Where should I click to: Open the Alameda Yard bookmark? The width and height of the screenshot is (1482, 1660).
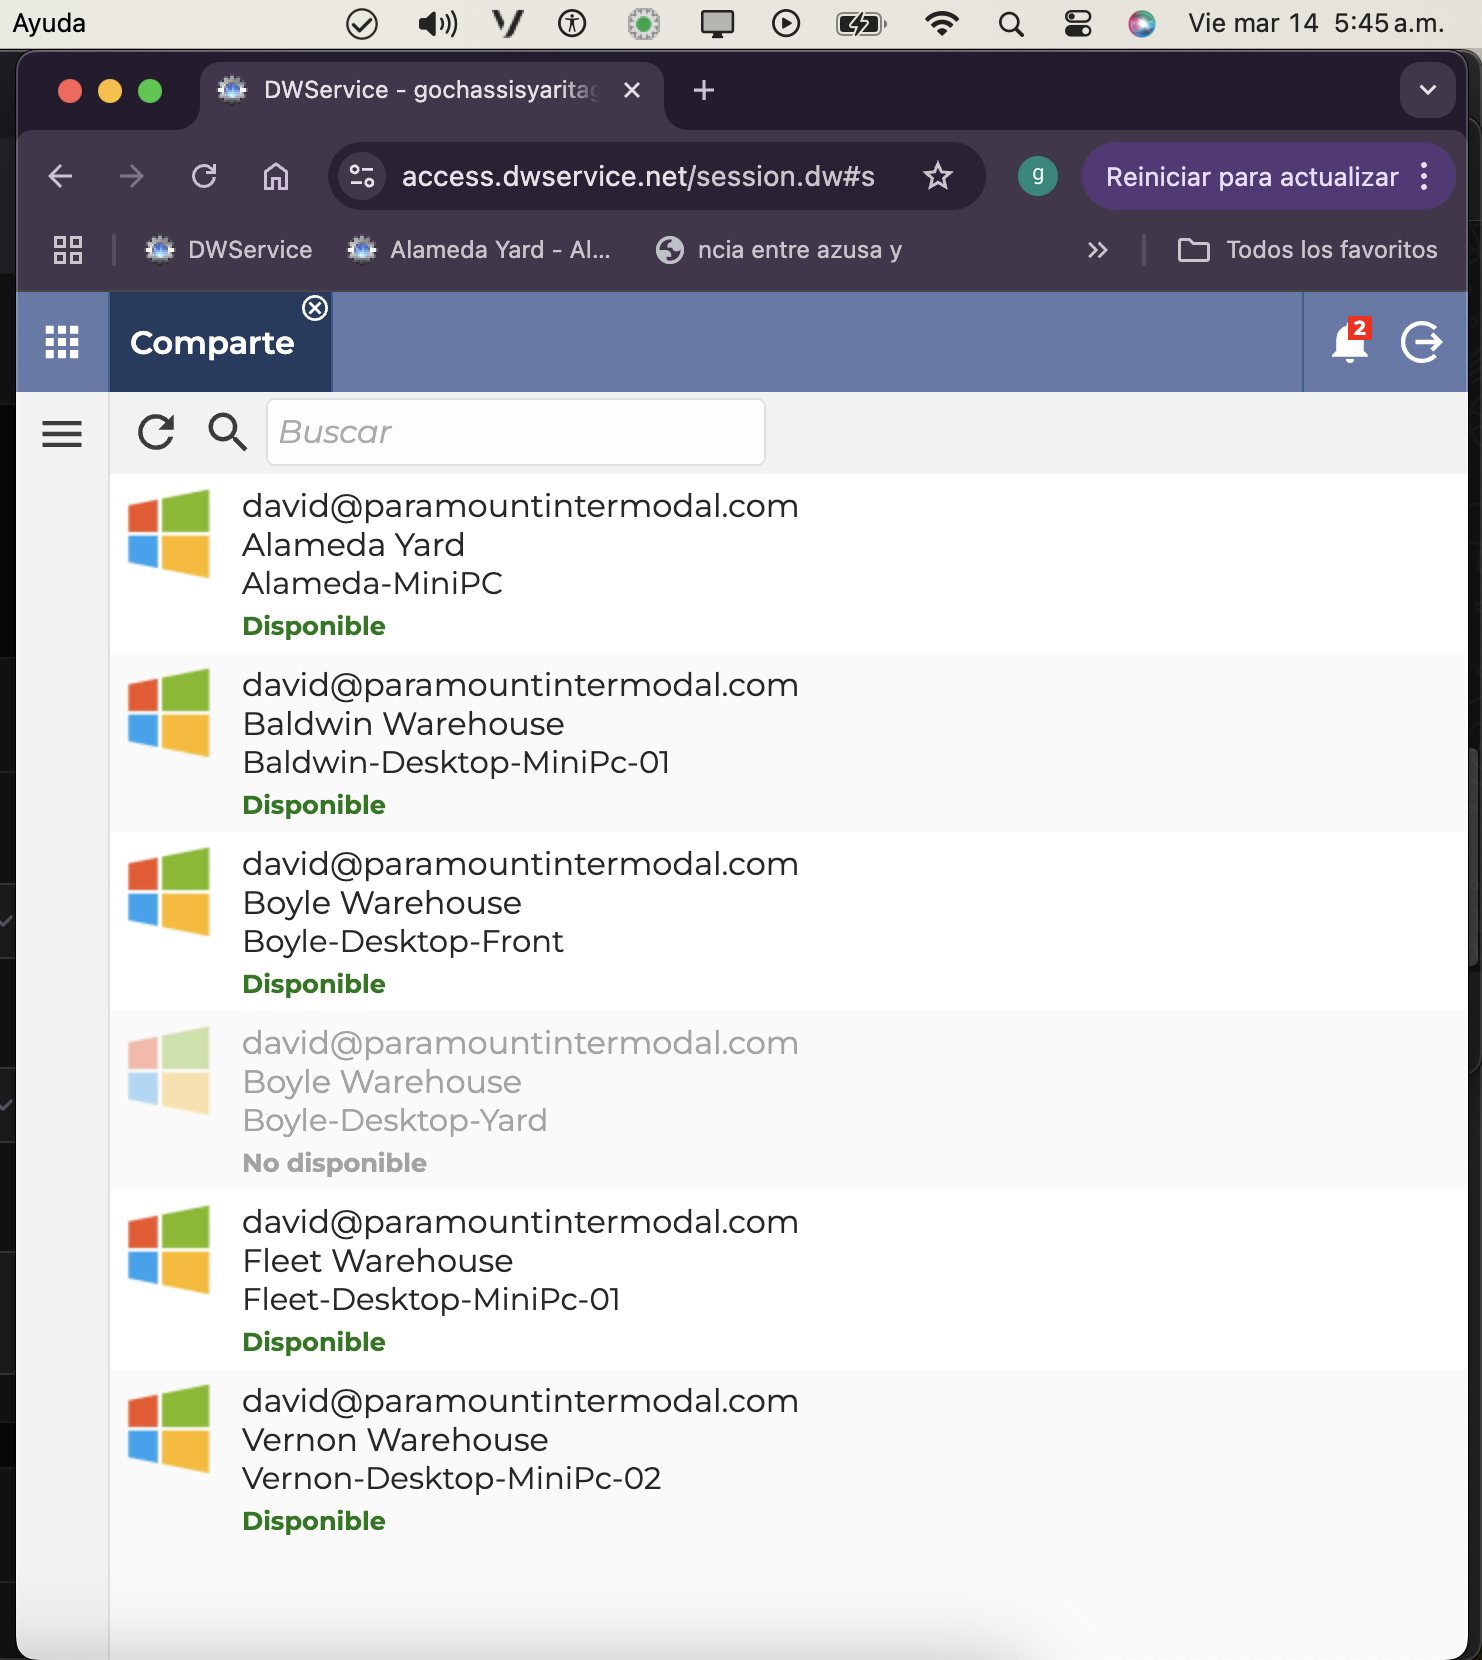click(478, 250)
